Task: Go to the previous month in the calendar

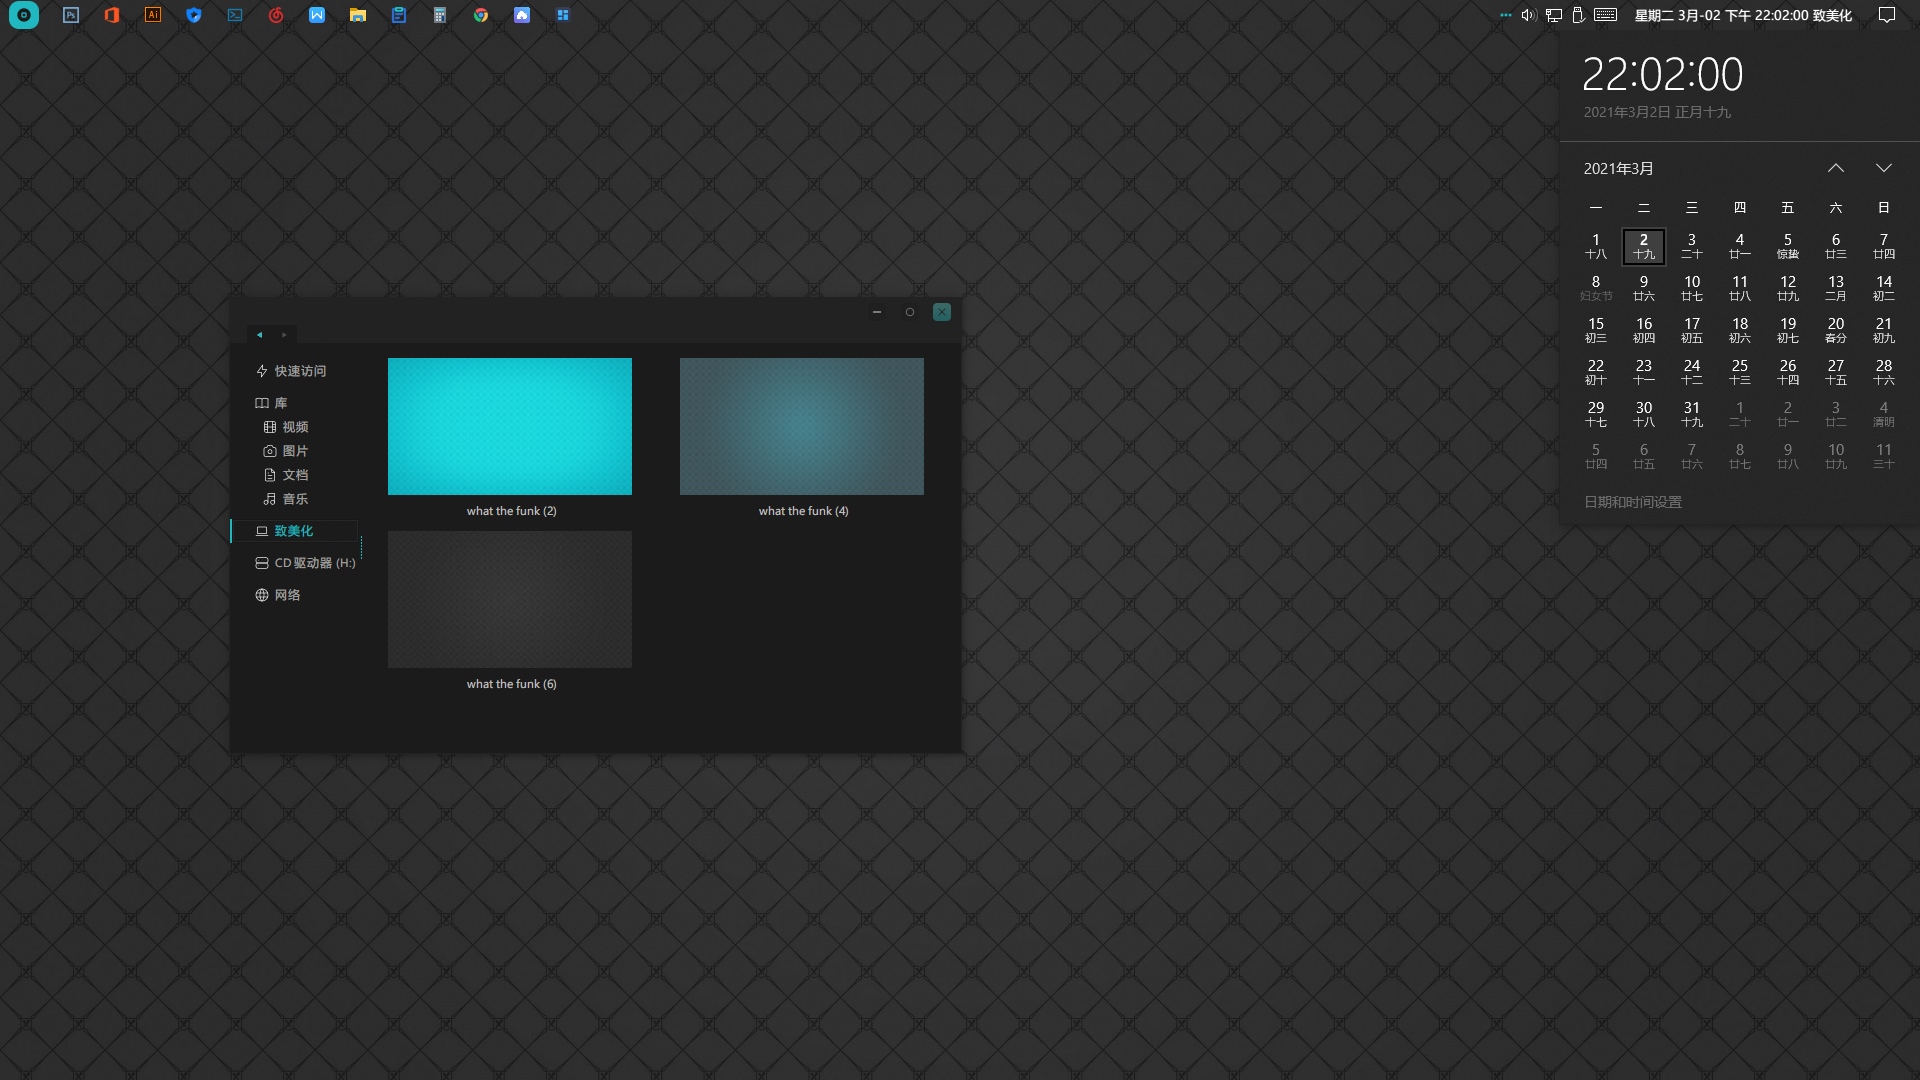Action: tap(1836, 168)
